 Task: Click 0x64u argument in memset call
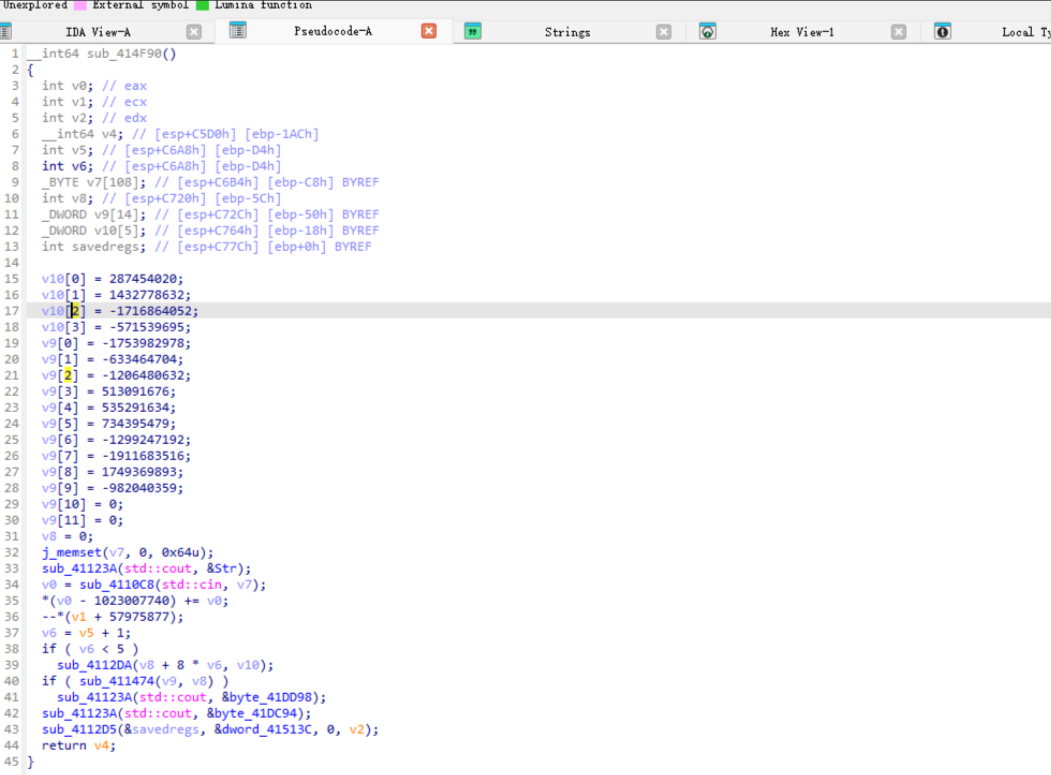tap(180, 552)
